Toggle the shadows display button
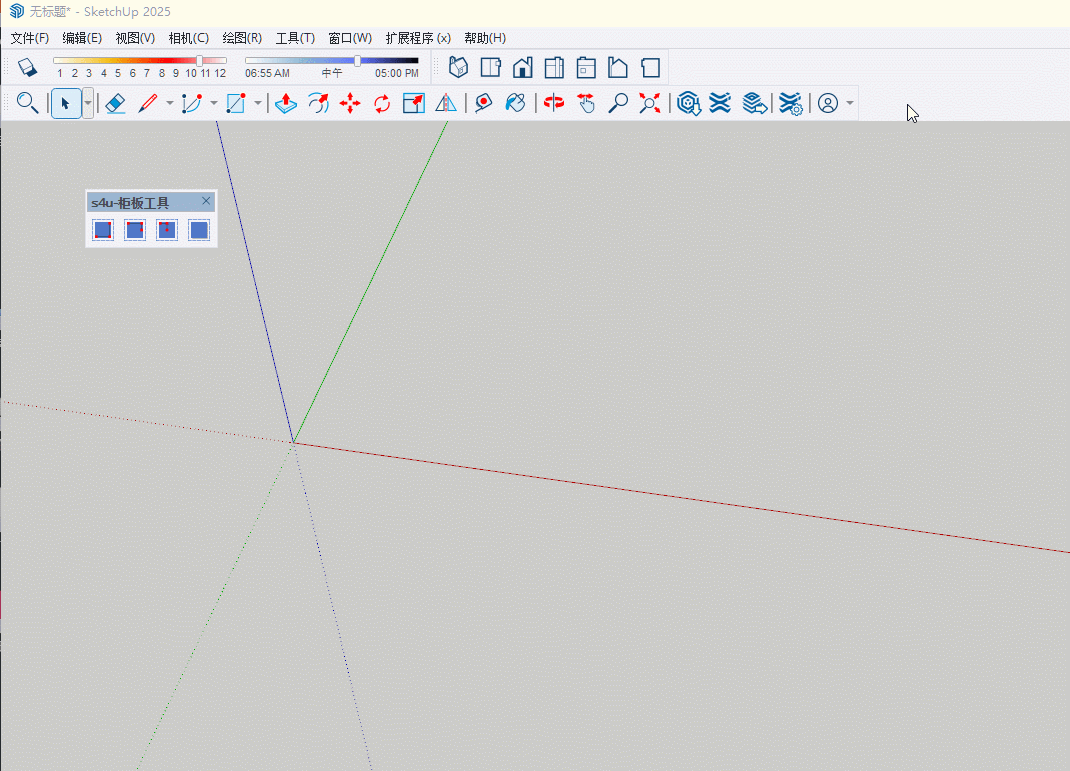Image resolution: width=1070 pixels, height=771 pixels. (x=27, y=67)
